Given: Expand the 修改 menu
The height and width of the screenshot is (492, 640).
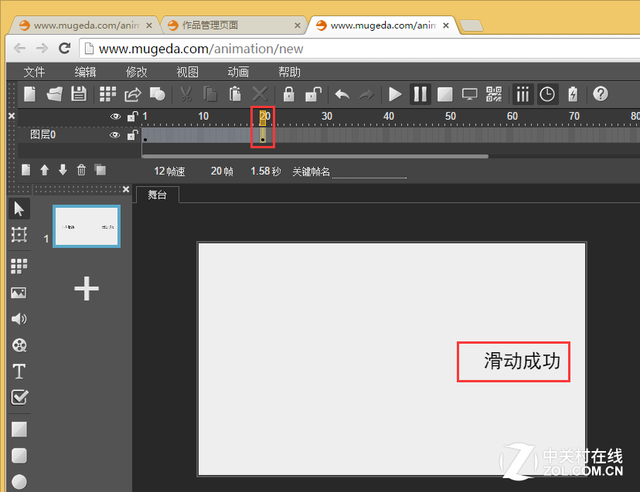Looking at the screenshot, I should [x=136, y=72].
